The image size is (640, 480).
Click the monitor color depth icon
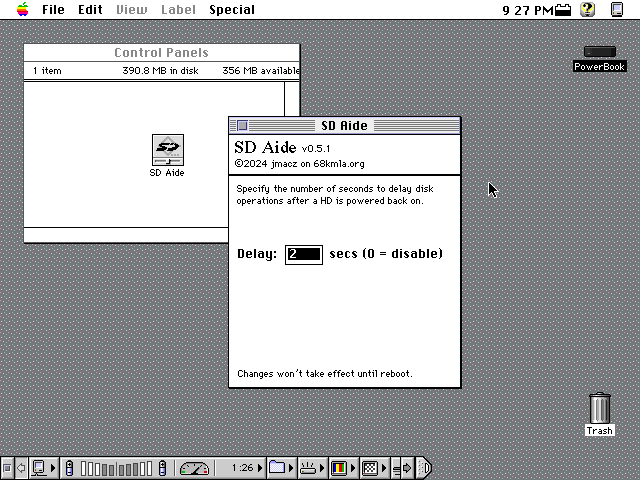tap(339, 468)
